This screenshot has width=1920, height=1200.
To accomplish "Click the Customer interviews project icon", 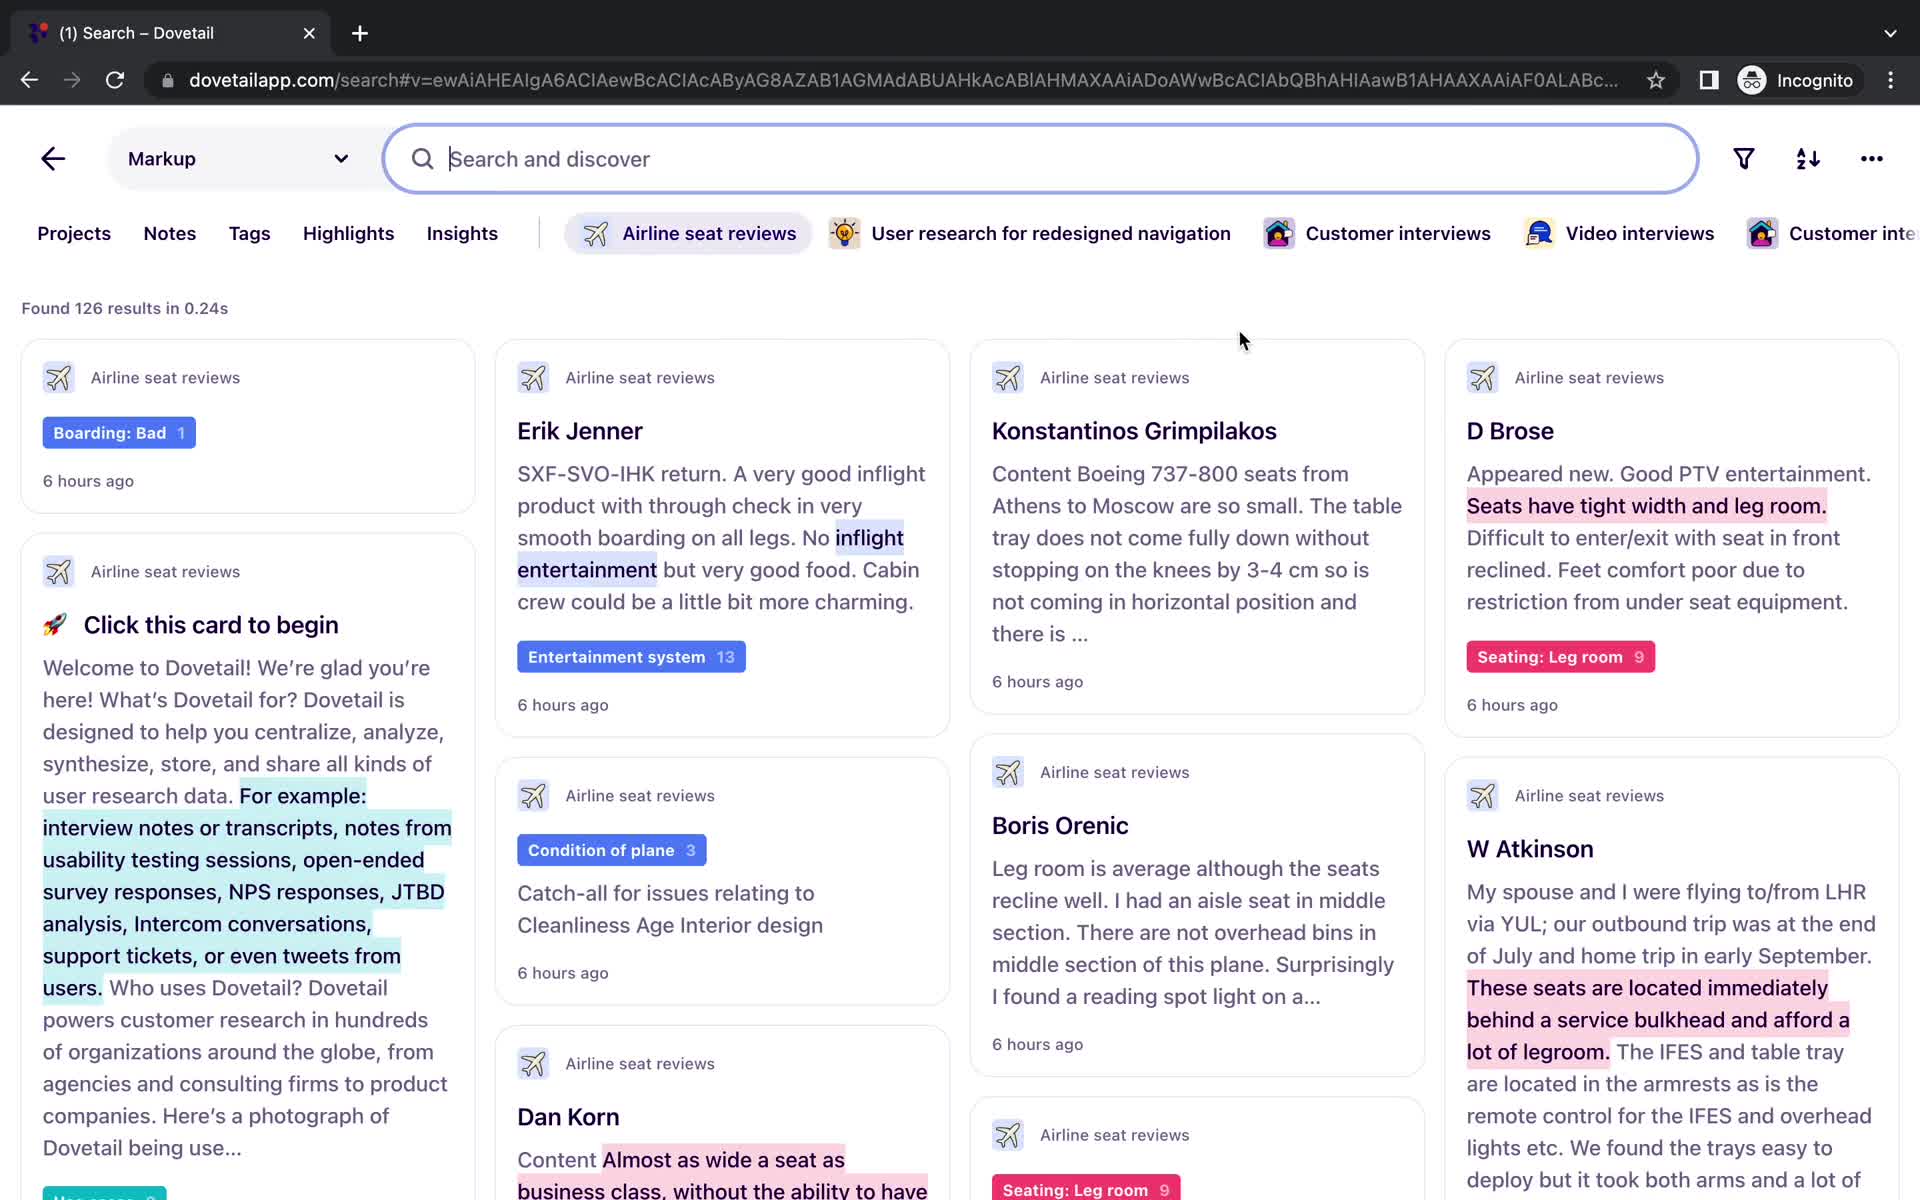I will pos(1277,232).
